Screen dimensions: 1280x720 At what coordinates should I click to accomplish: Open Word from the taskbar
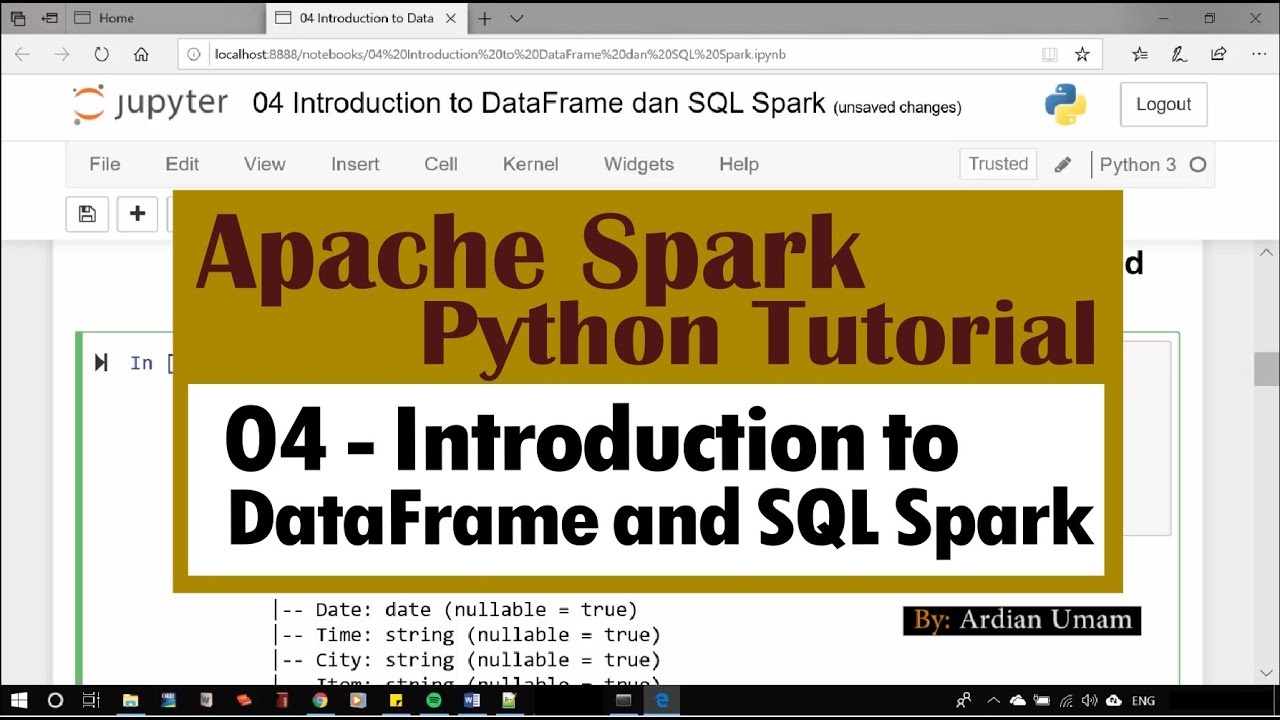pyautogui.click(x=471, y=701)
